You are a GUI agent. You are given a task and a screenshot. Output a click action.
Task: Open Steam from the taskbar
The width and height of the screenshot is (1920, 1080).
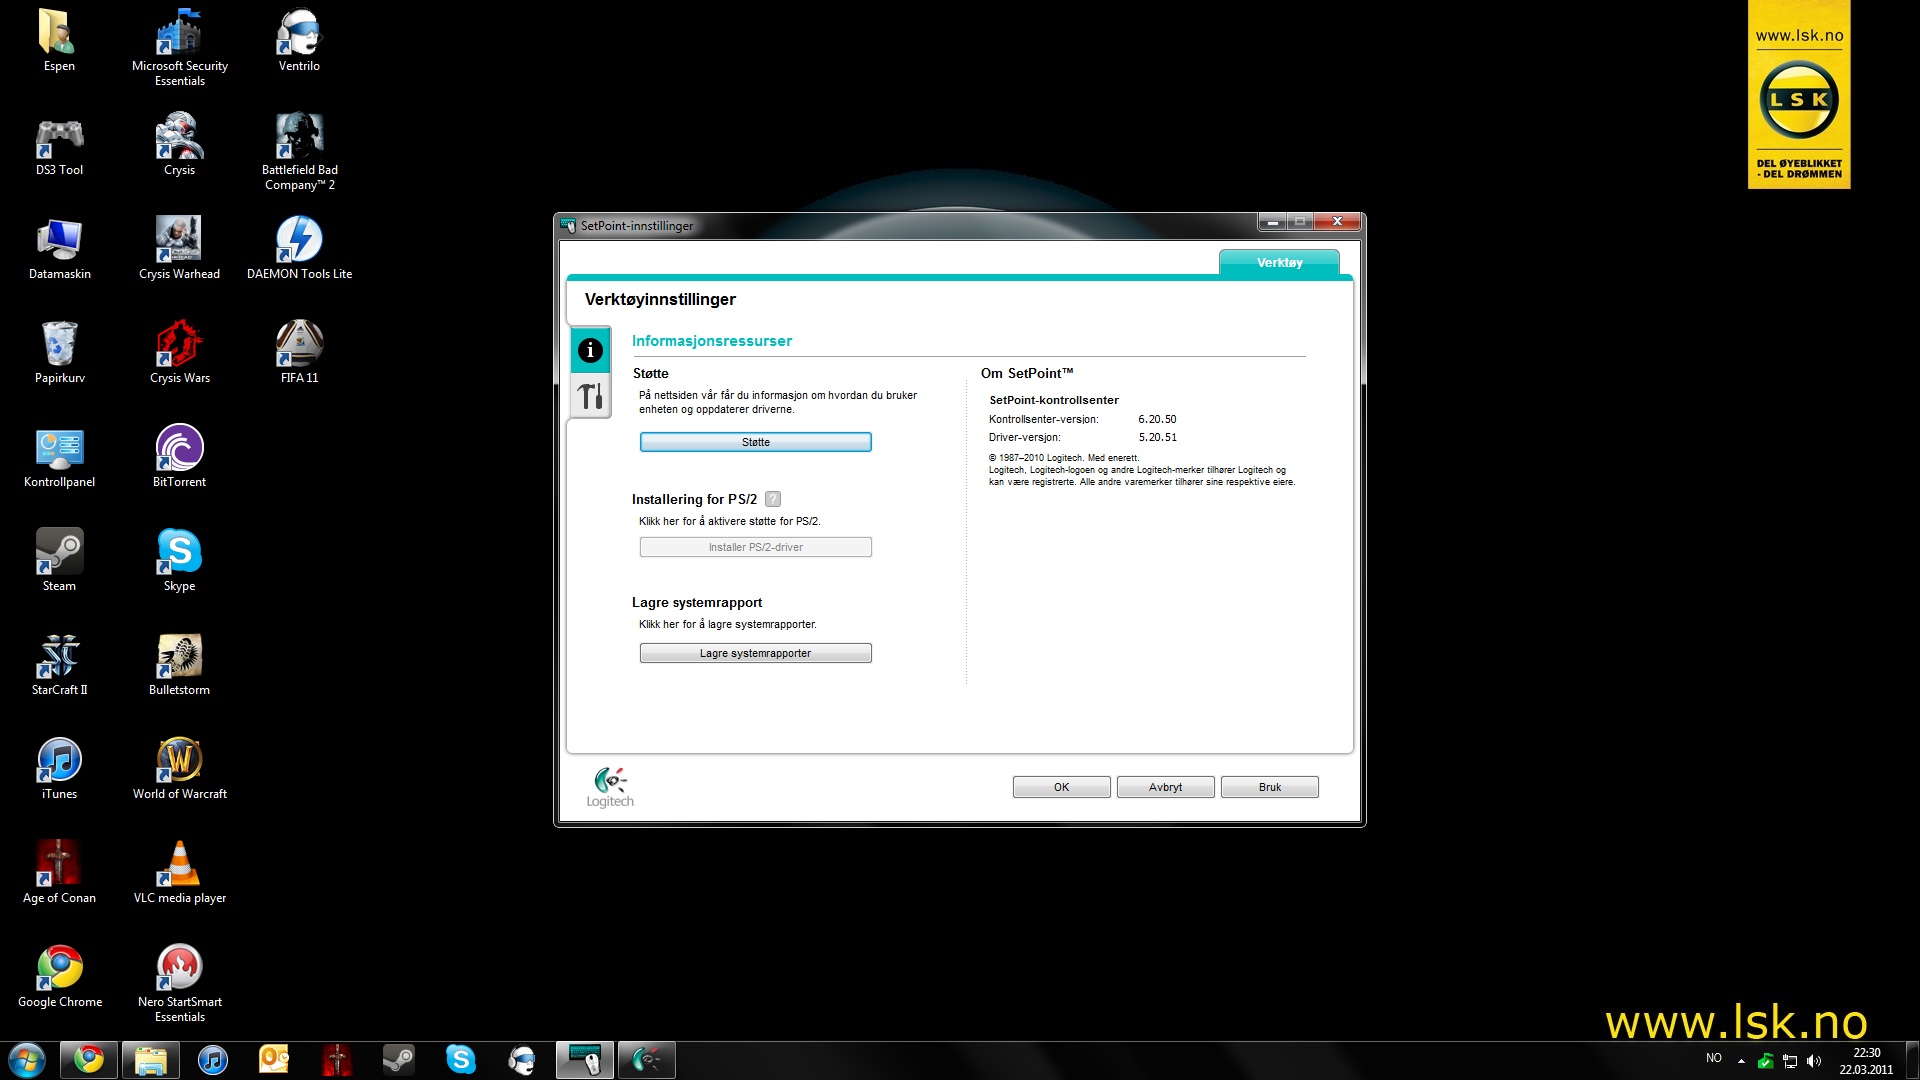point(399,1060)
